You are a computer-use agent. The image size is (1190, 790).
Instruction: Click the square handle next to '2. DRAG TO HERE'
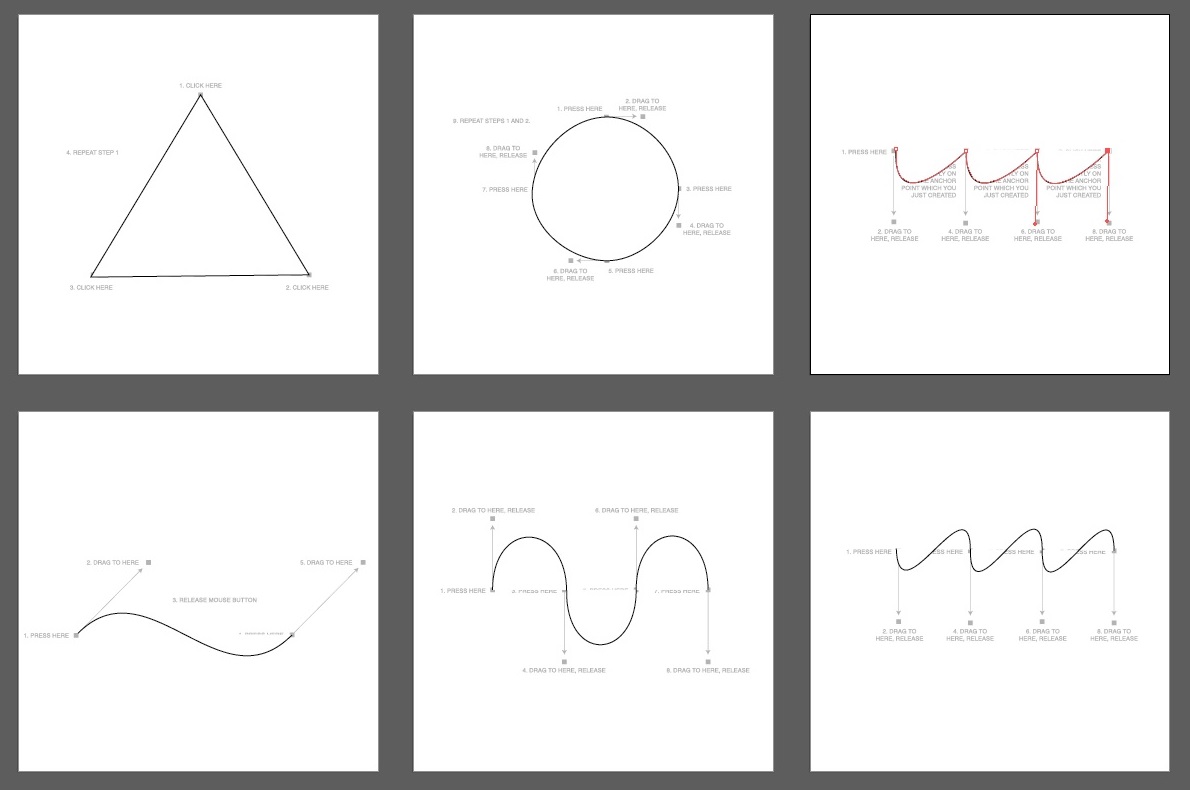(149, 562)
